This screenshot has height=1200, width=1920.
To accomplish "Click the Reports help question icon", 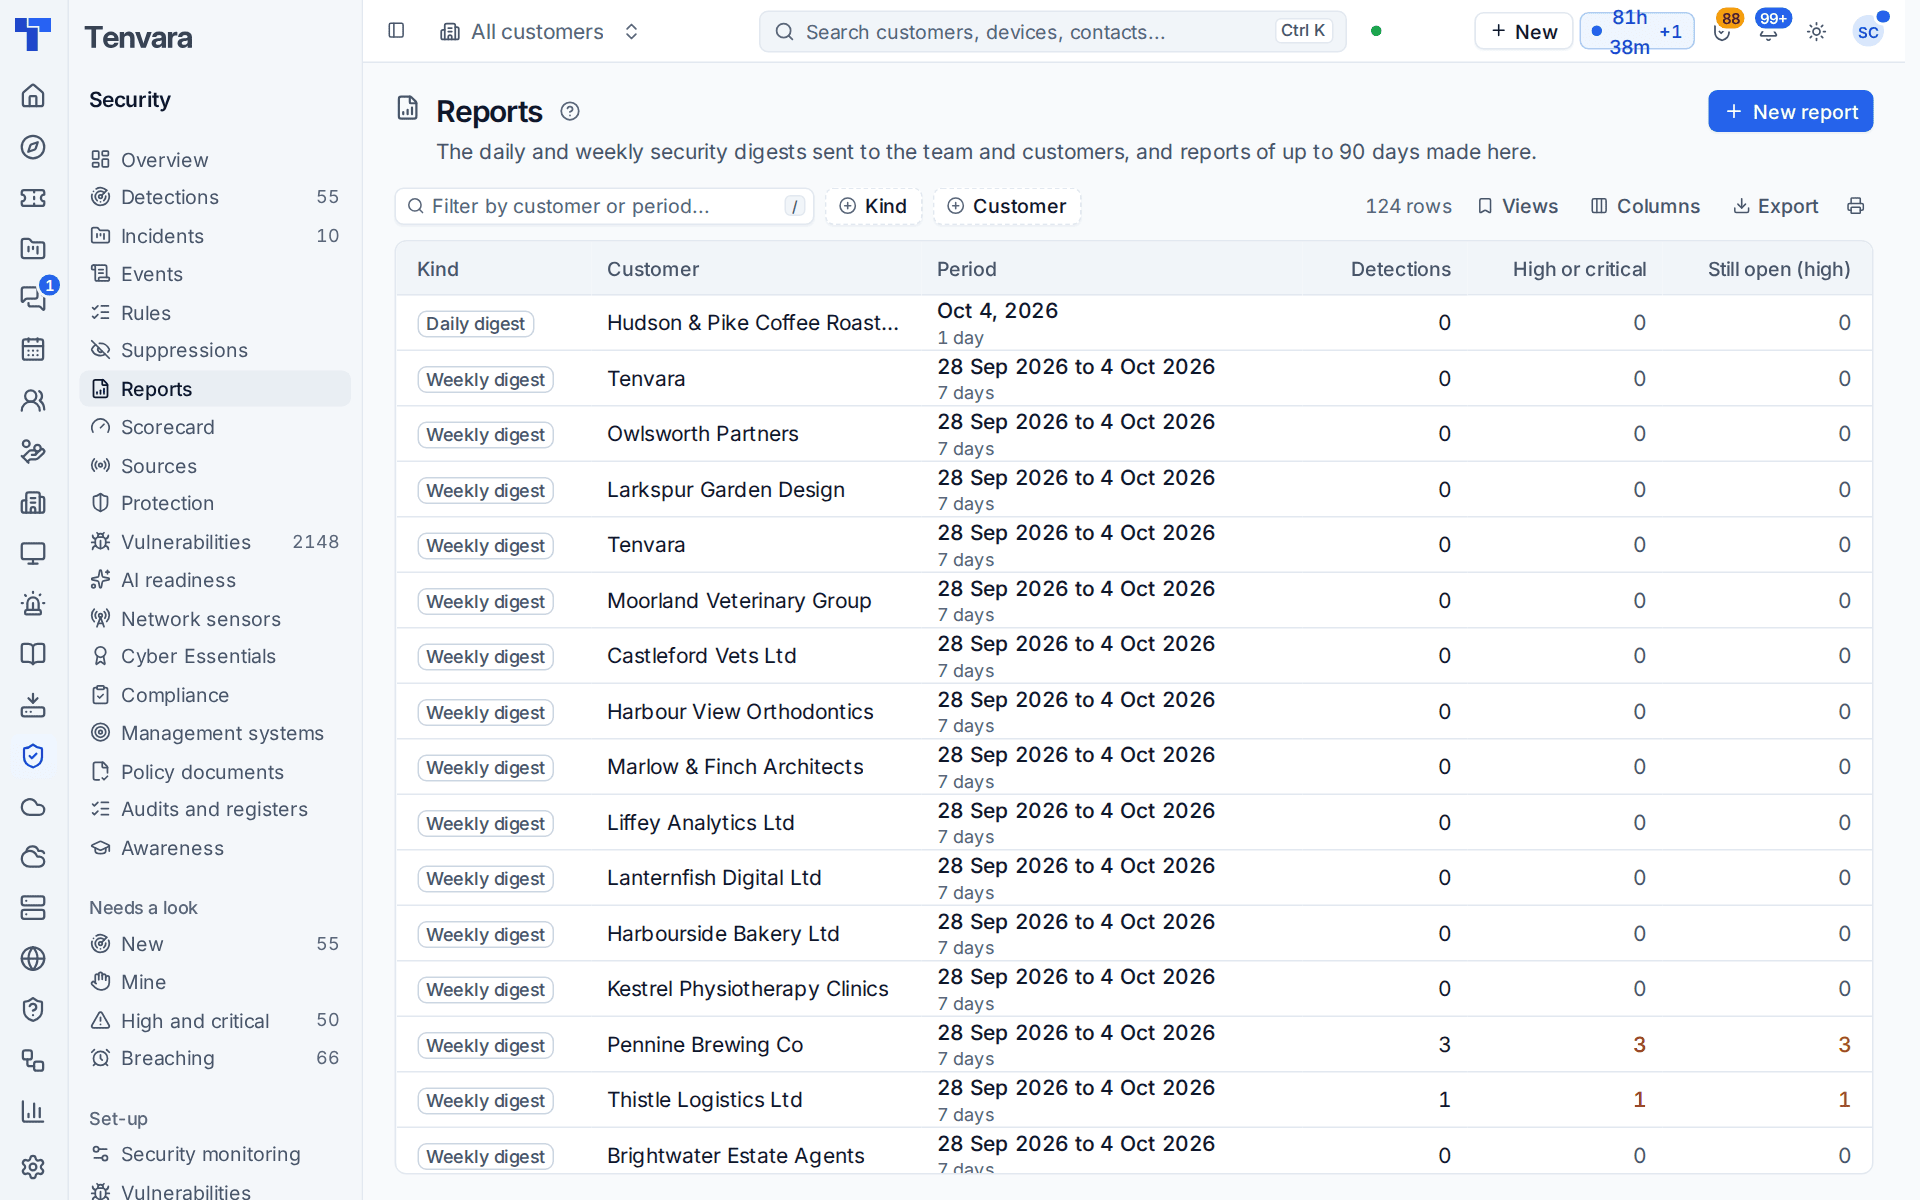I will click(x=570, y=111).
